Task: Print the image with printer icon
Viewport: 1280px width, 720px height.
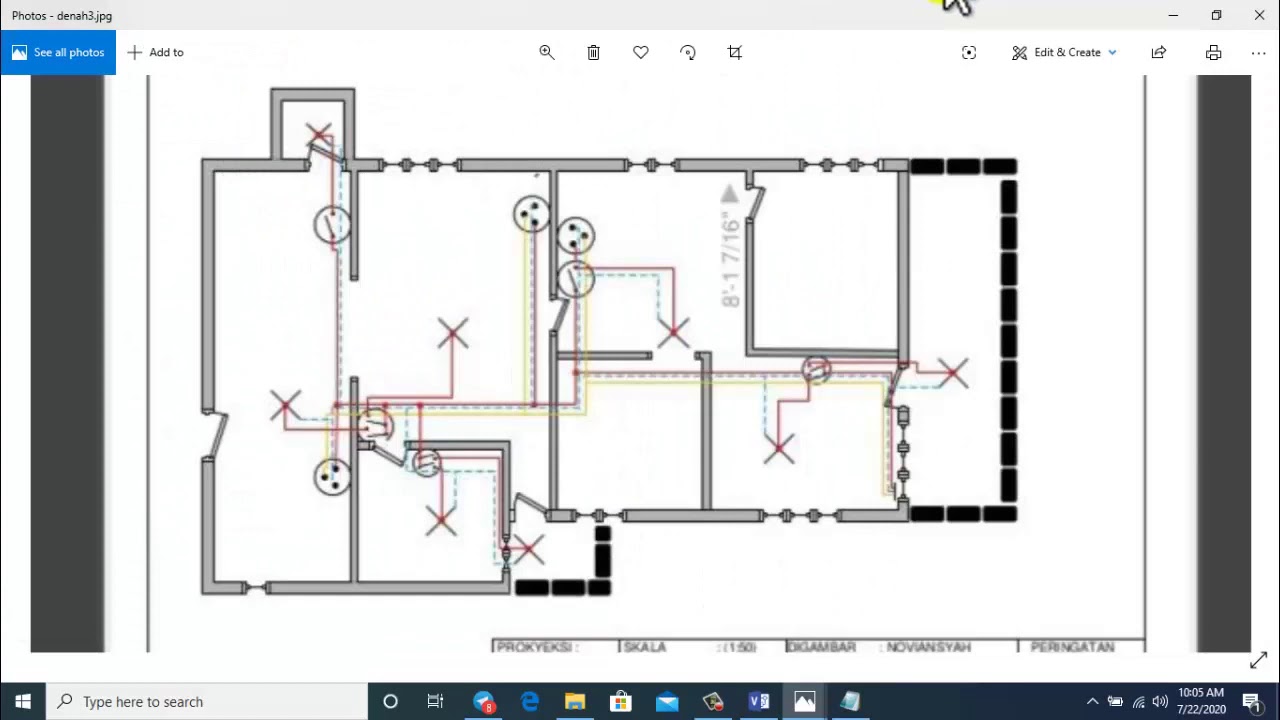Action: (x=1213, y=52)
